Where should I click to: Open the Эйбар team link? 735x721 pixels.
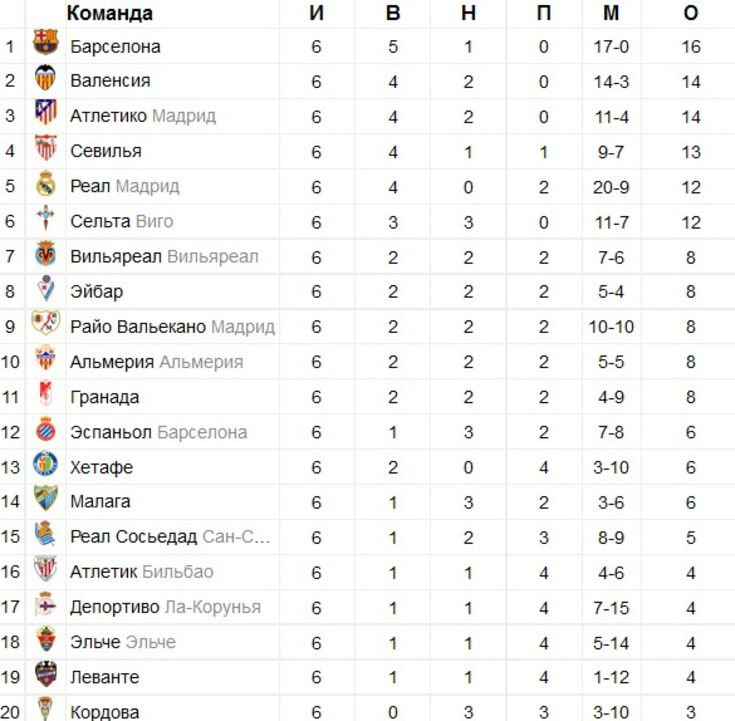point(97,292)
